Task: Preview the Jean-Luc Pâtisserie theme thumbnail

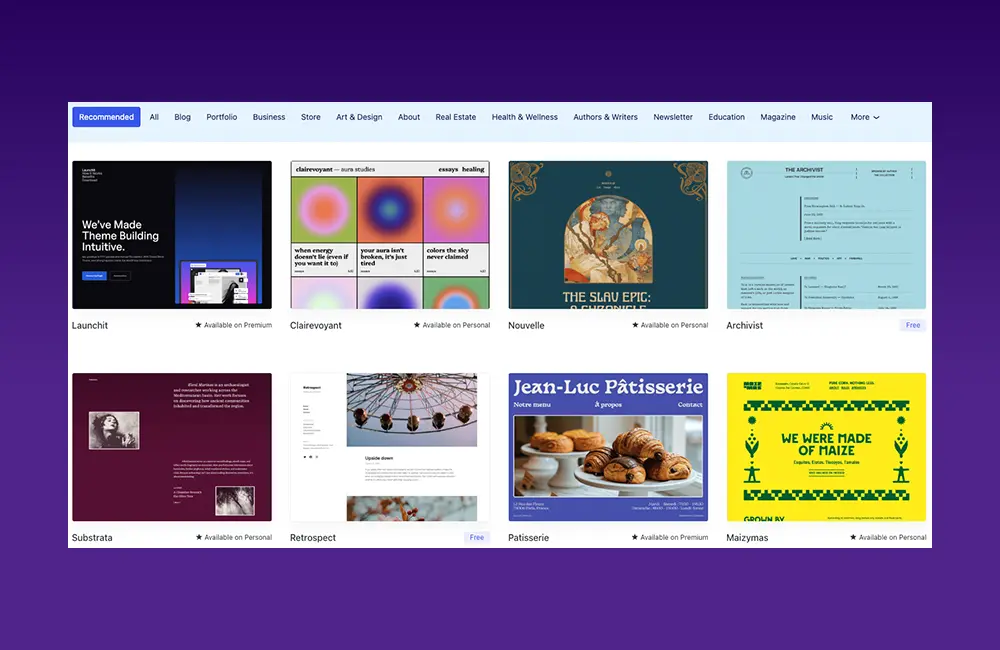Action: coord(608,447)
